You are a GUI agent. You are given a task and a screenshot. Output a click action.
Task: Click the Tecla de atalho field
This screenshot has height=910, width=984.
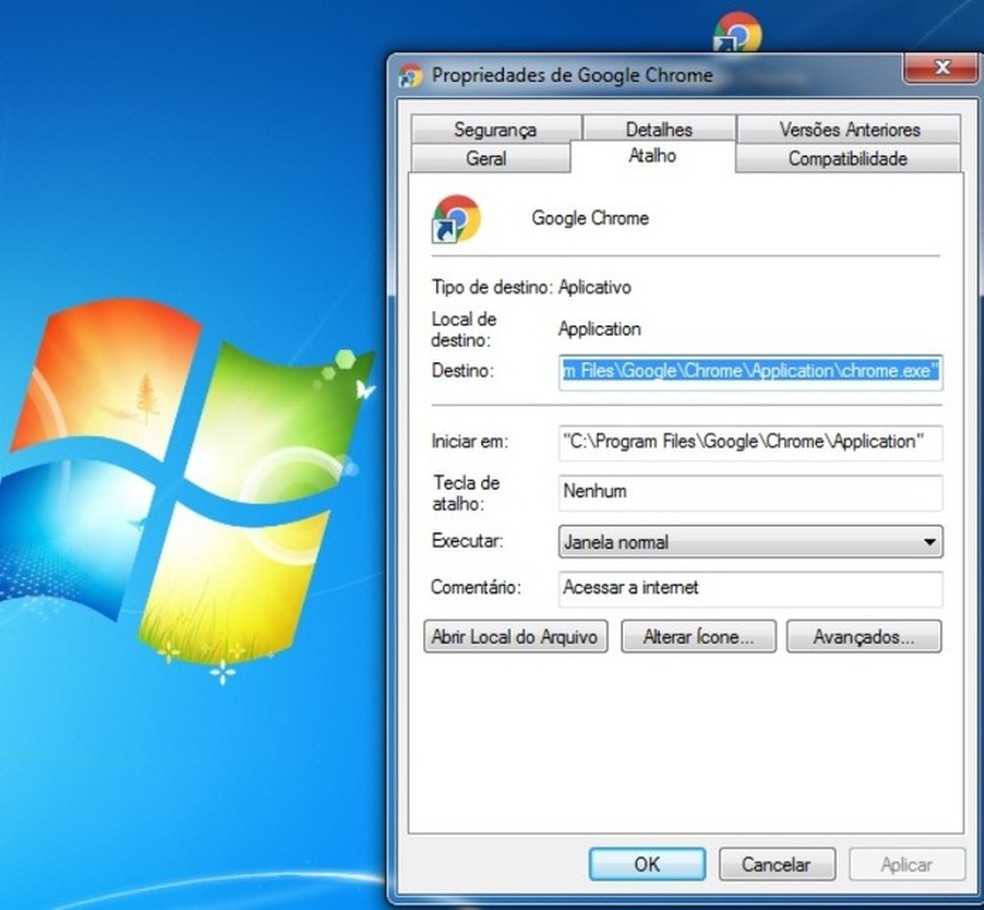(x=750, y=491)
